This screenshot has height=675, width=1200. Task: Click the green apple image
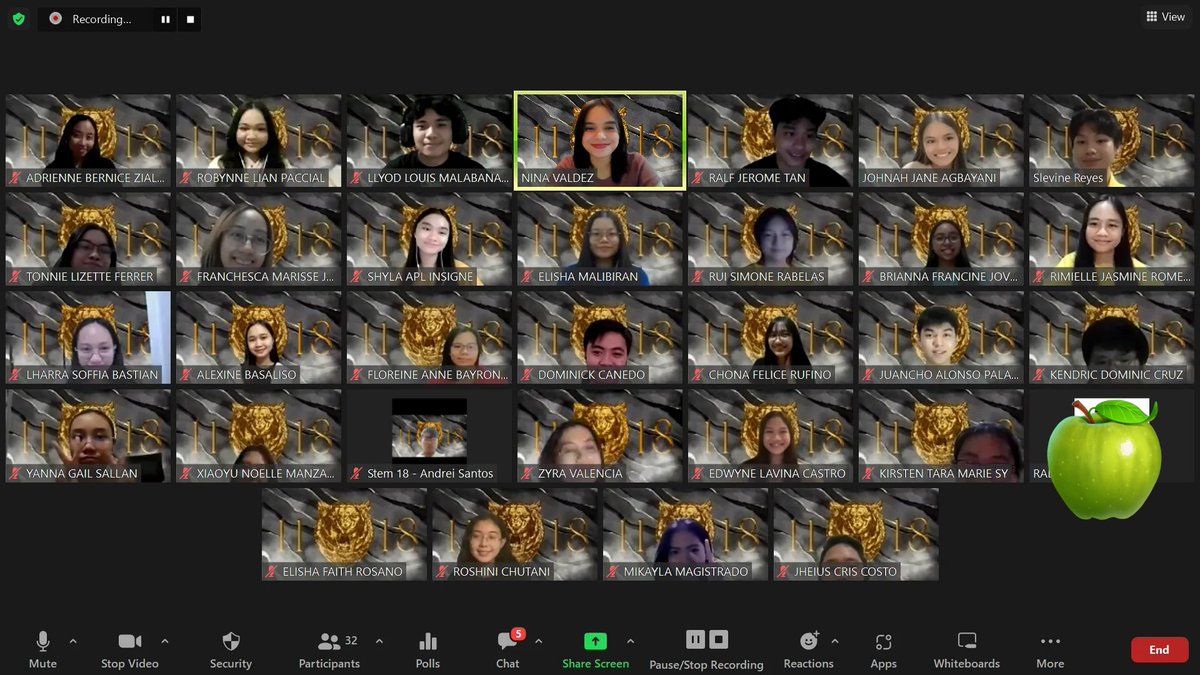coord(1103,458)
